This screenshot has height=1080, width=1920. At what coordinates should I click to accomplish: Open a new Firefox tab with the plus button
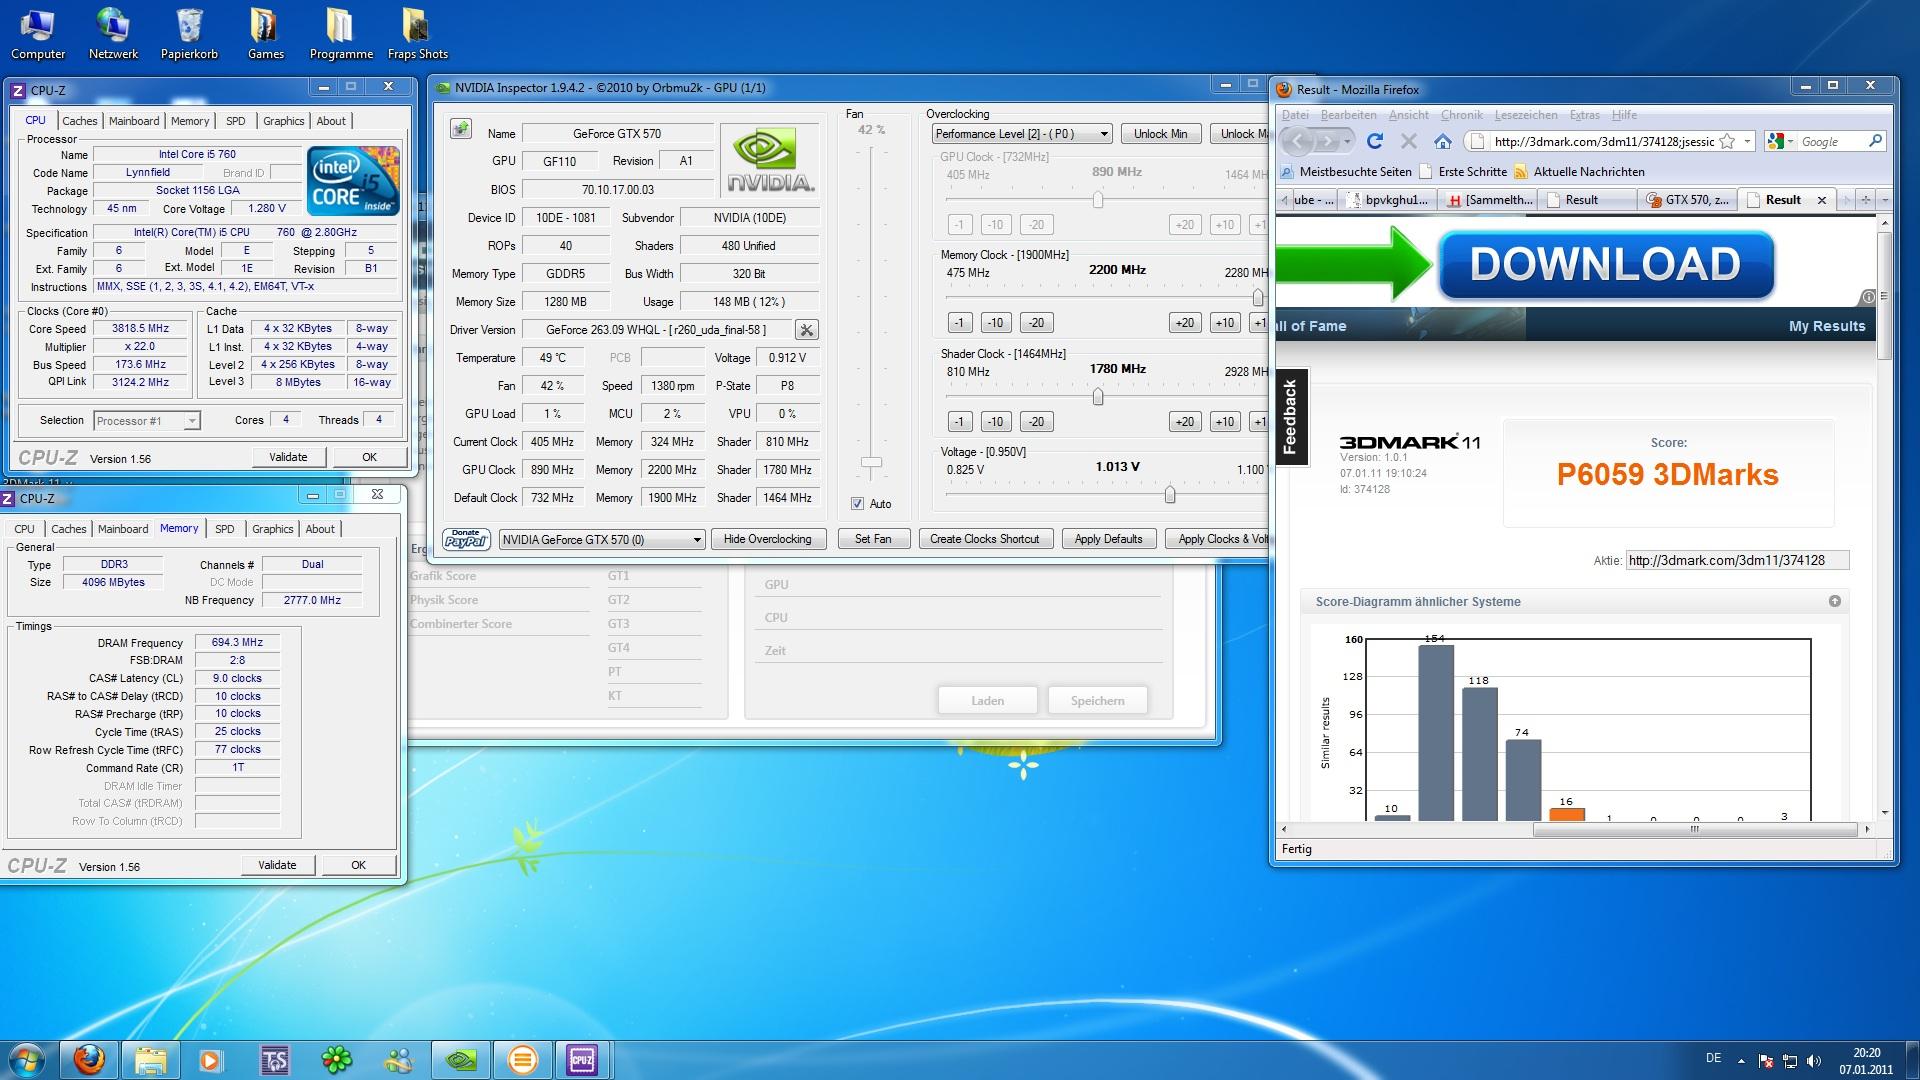coord(1865,200)
